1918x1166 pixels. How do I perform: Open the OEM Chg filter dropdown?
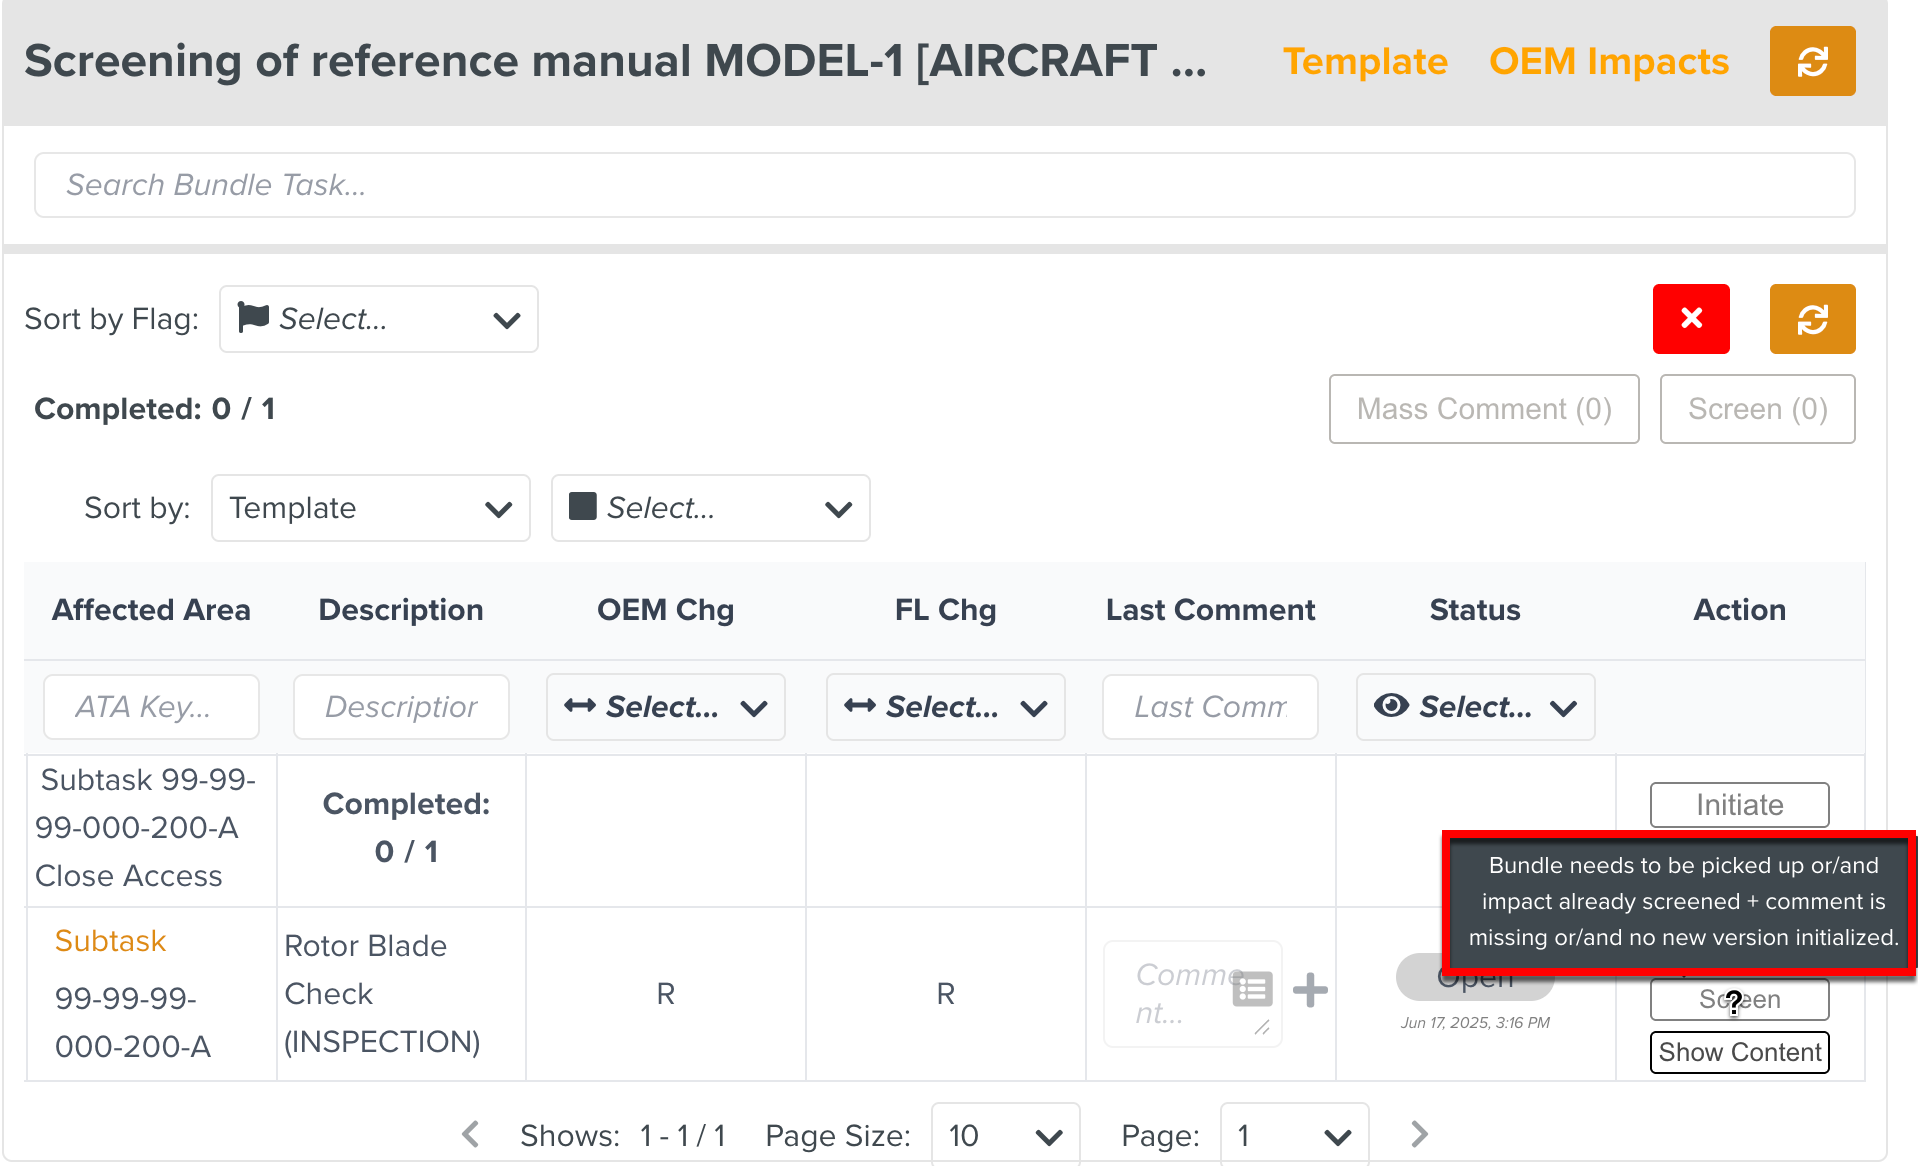tap(665, 707)
